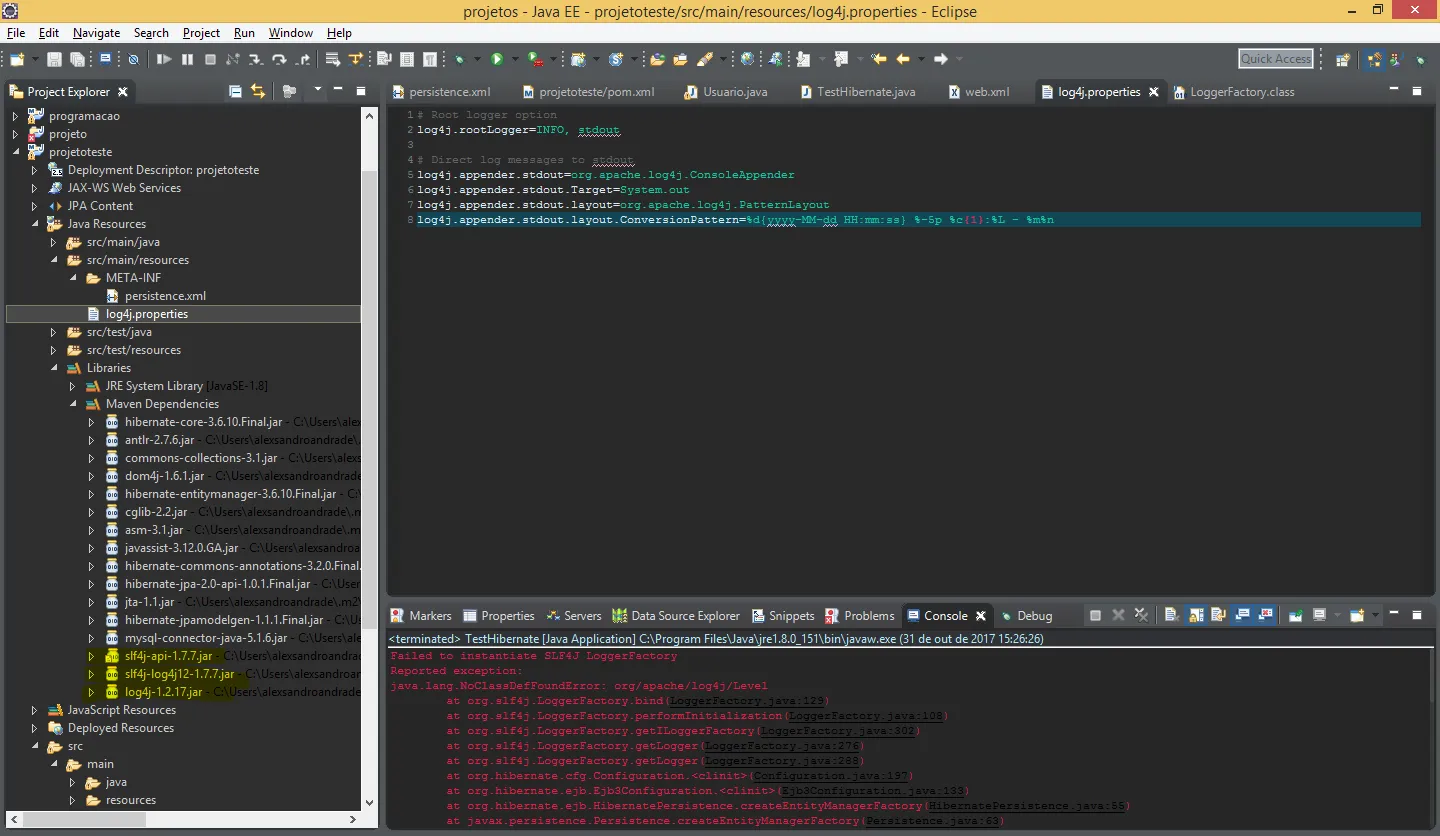Toggle Link with Editor in Project Explorer

pyautogui.click(x=258, y=92)
